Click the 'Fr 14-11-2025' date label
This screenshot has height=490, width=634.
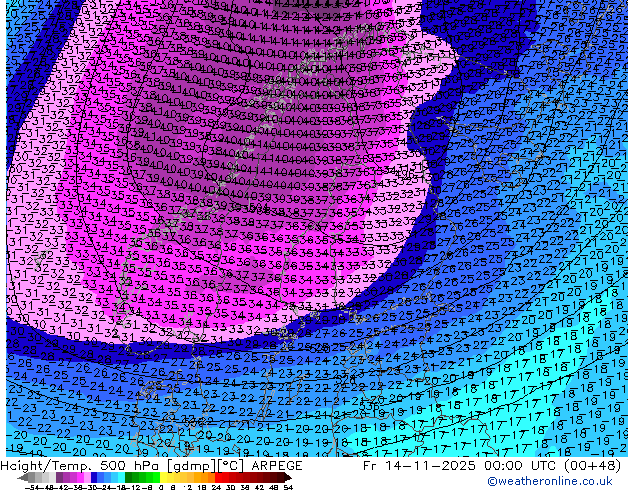[419, 466]
